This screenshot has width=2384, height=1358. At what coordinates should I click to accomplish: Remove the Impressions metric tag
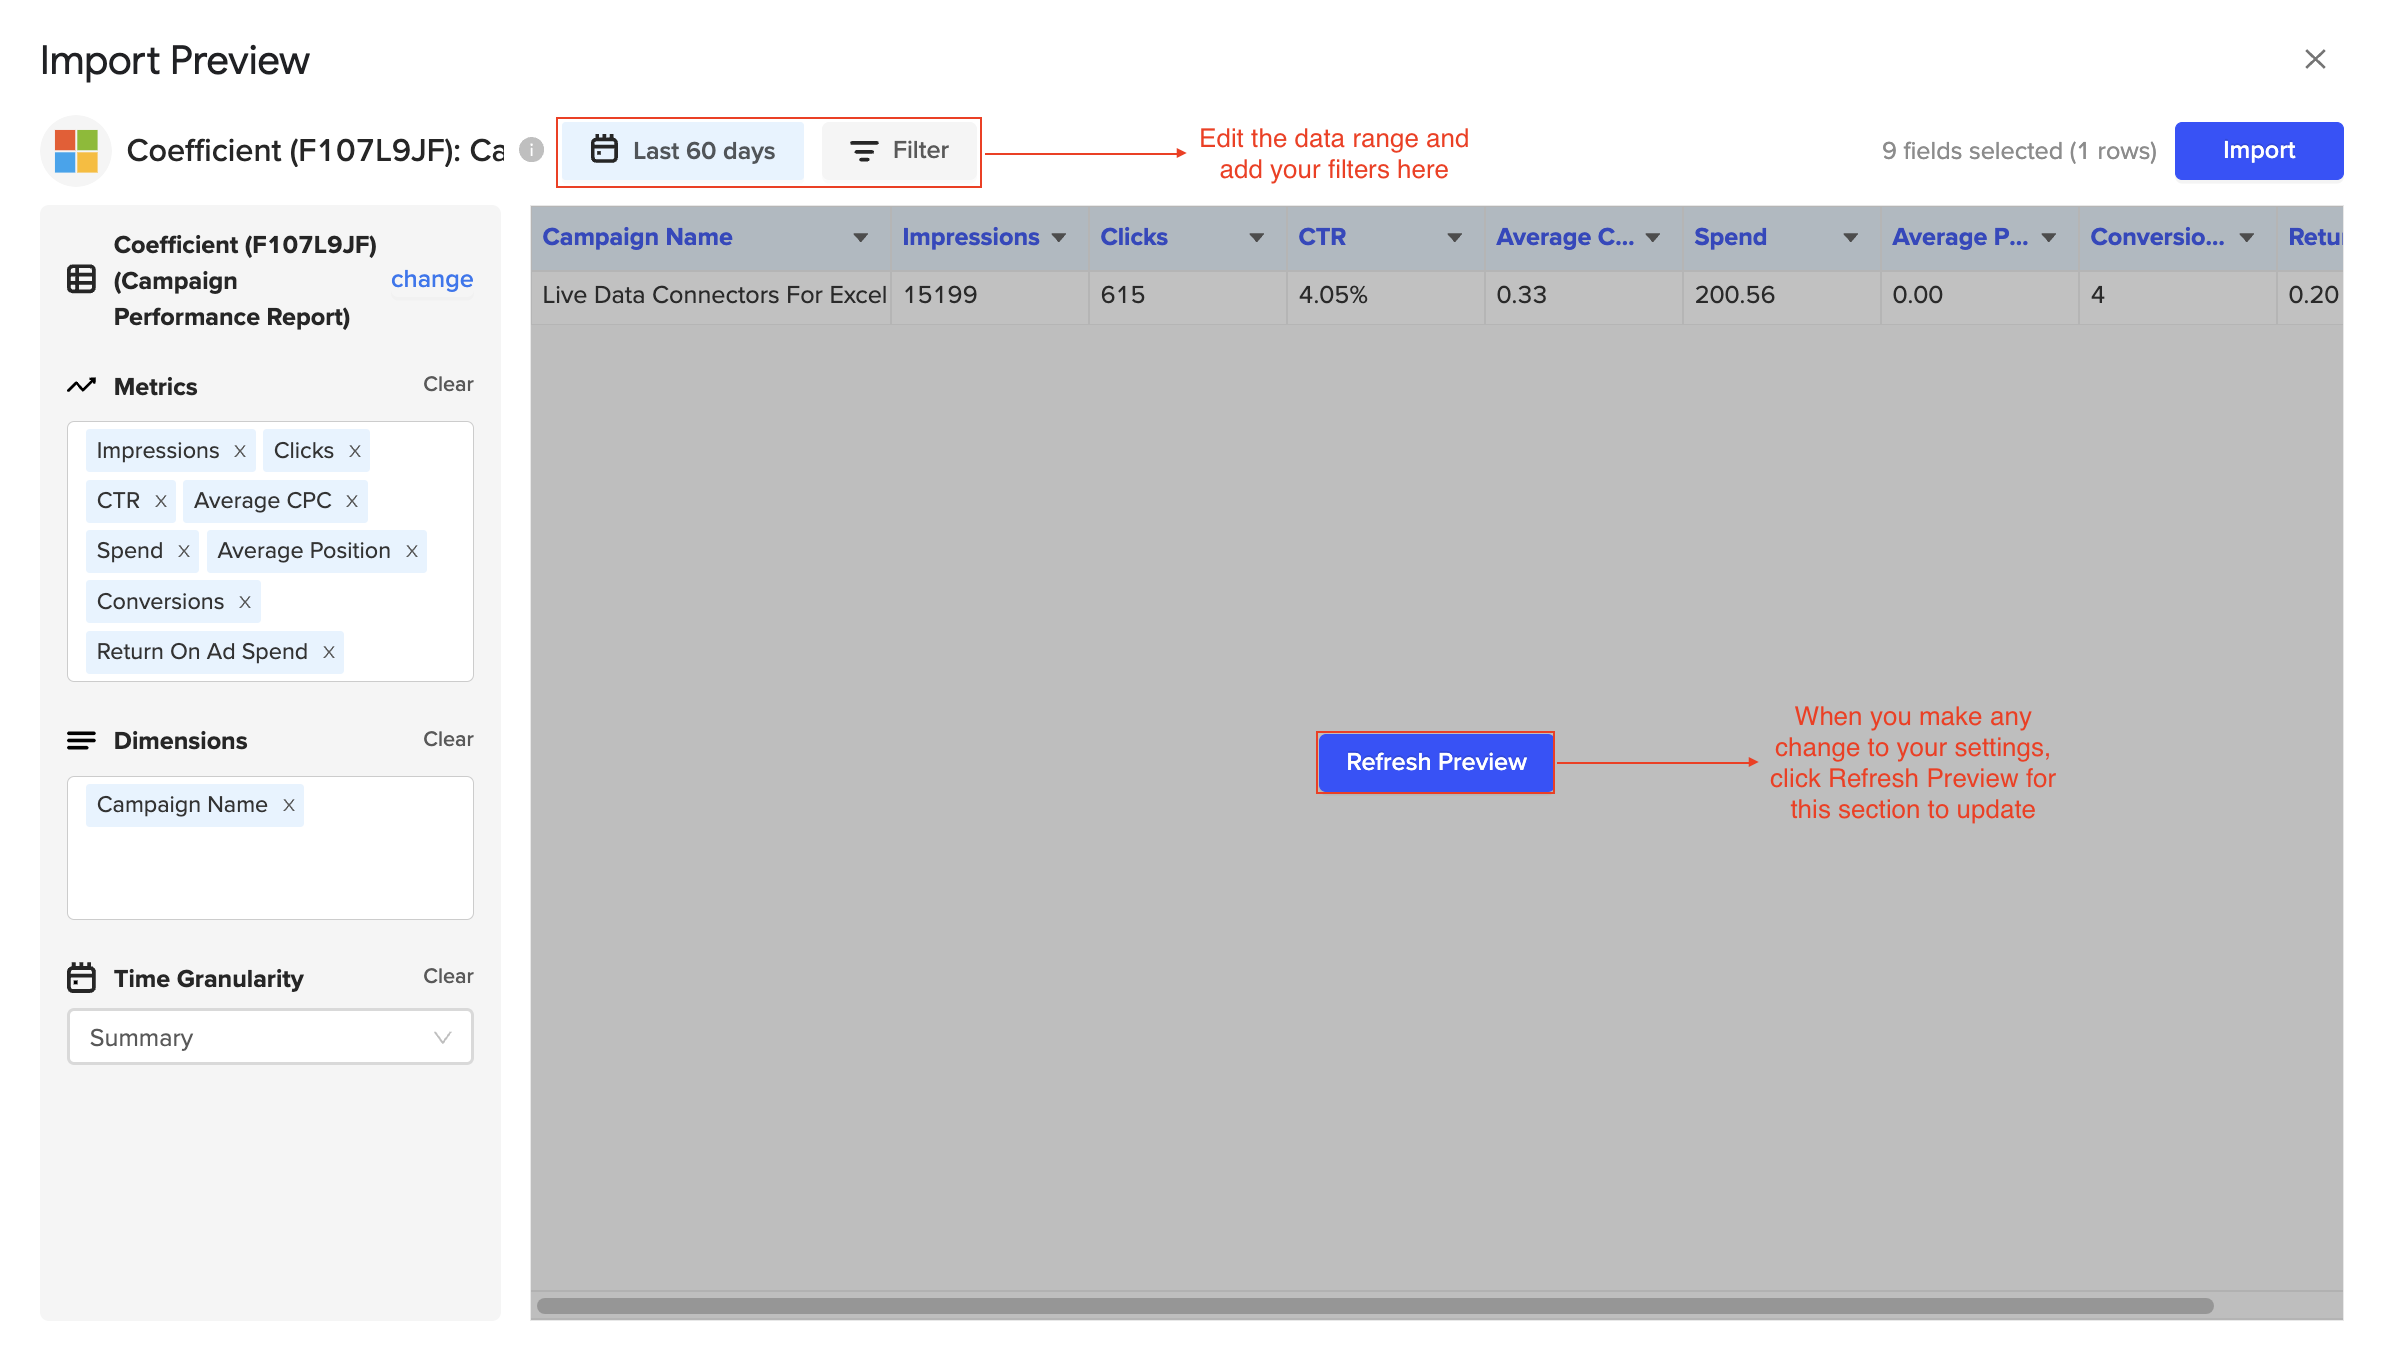pos(240,451)
